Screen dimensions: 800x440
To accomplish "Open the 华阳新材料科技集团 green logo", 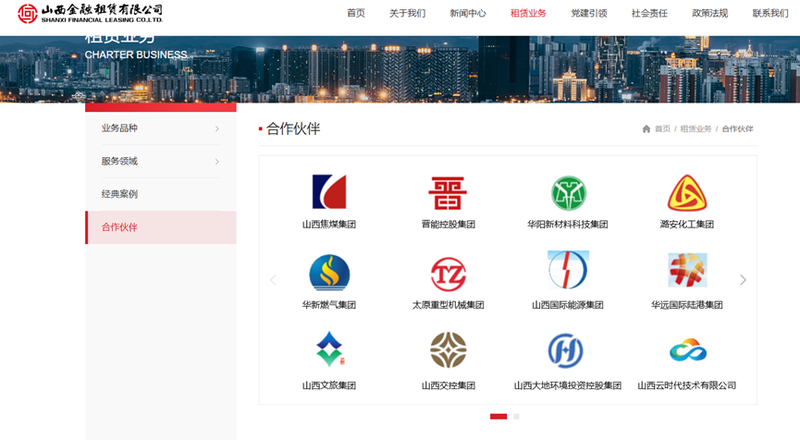I will pos(568,193).
